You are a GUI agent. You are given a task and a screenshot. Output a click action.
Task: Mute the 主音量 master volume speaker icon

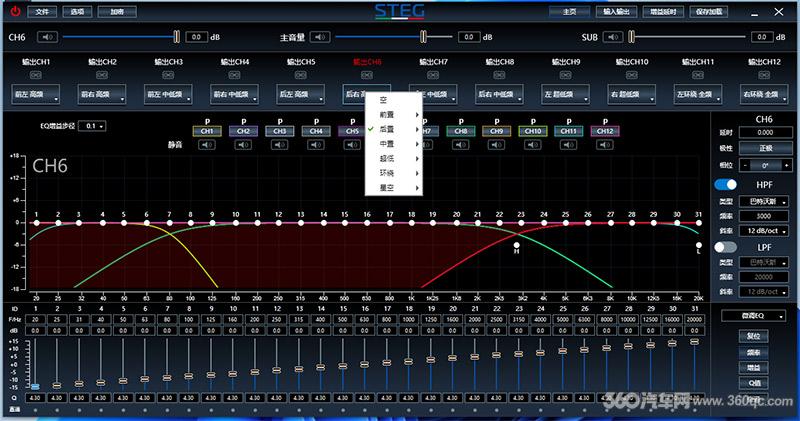(x=320, y=37)
